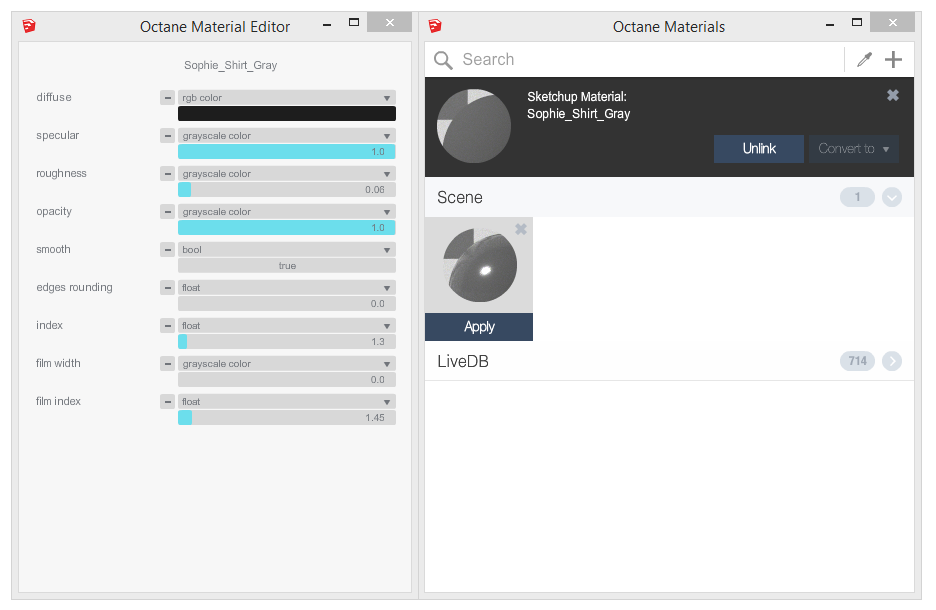Viewport: 936px width, 610px height.
Task: Minimize the Octane Materials window
Action: tap(830, 25)
